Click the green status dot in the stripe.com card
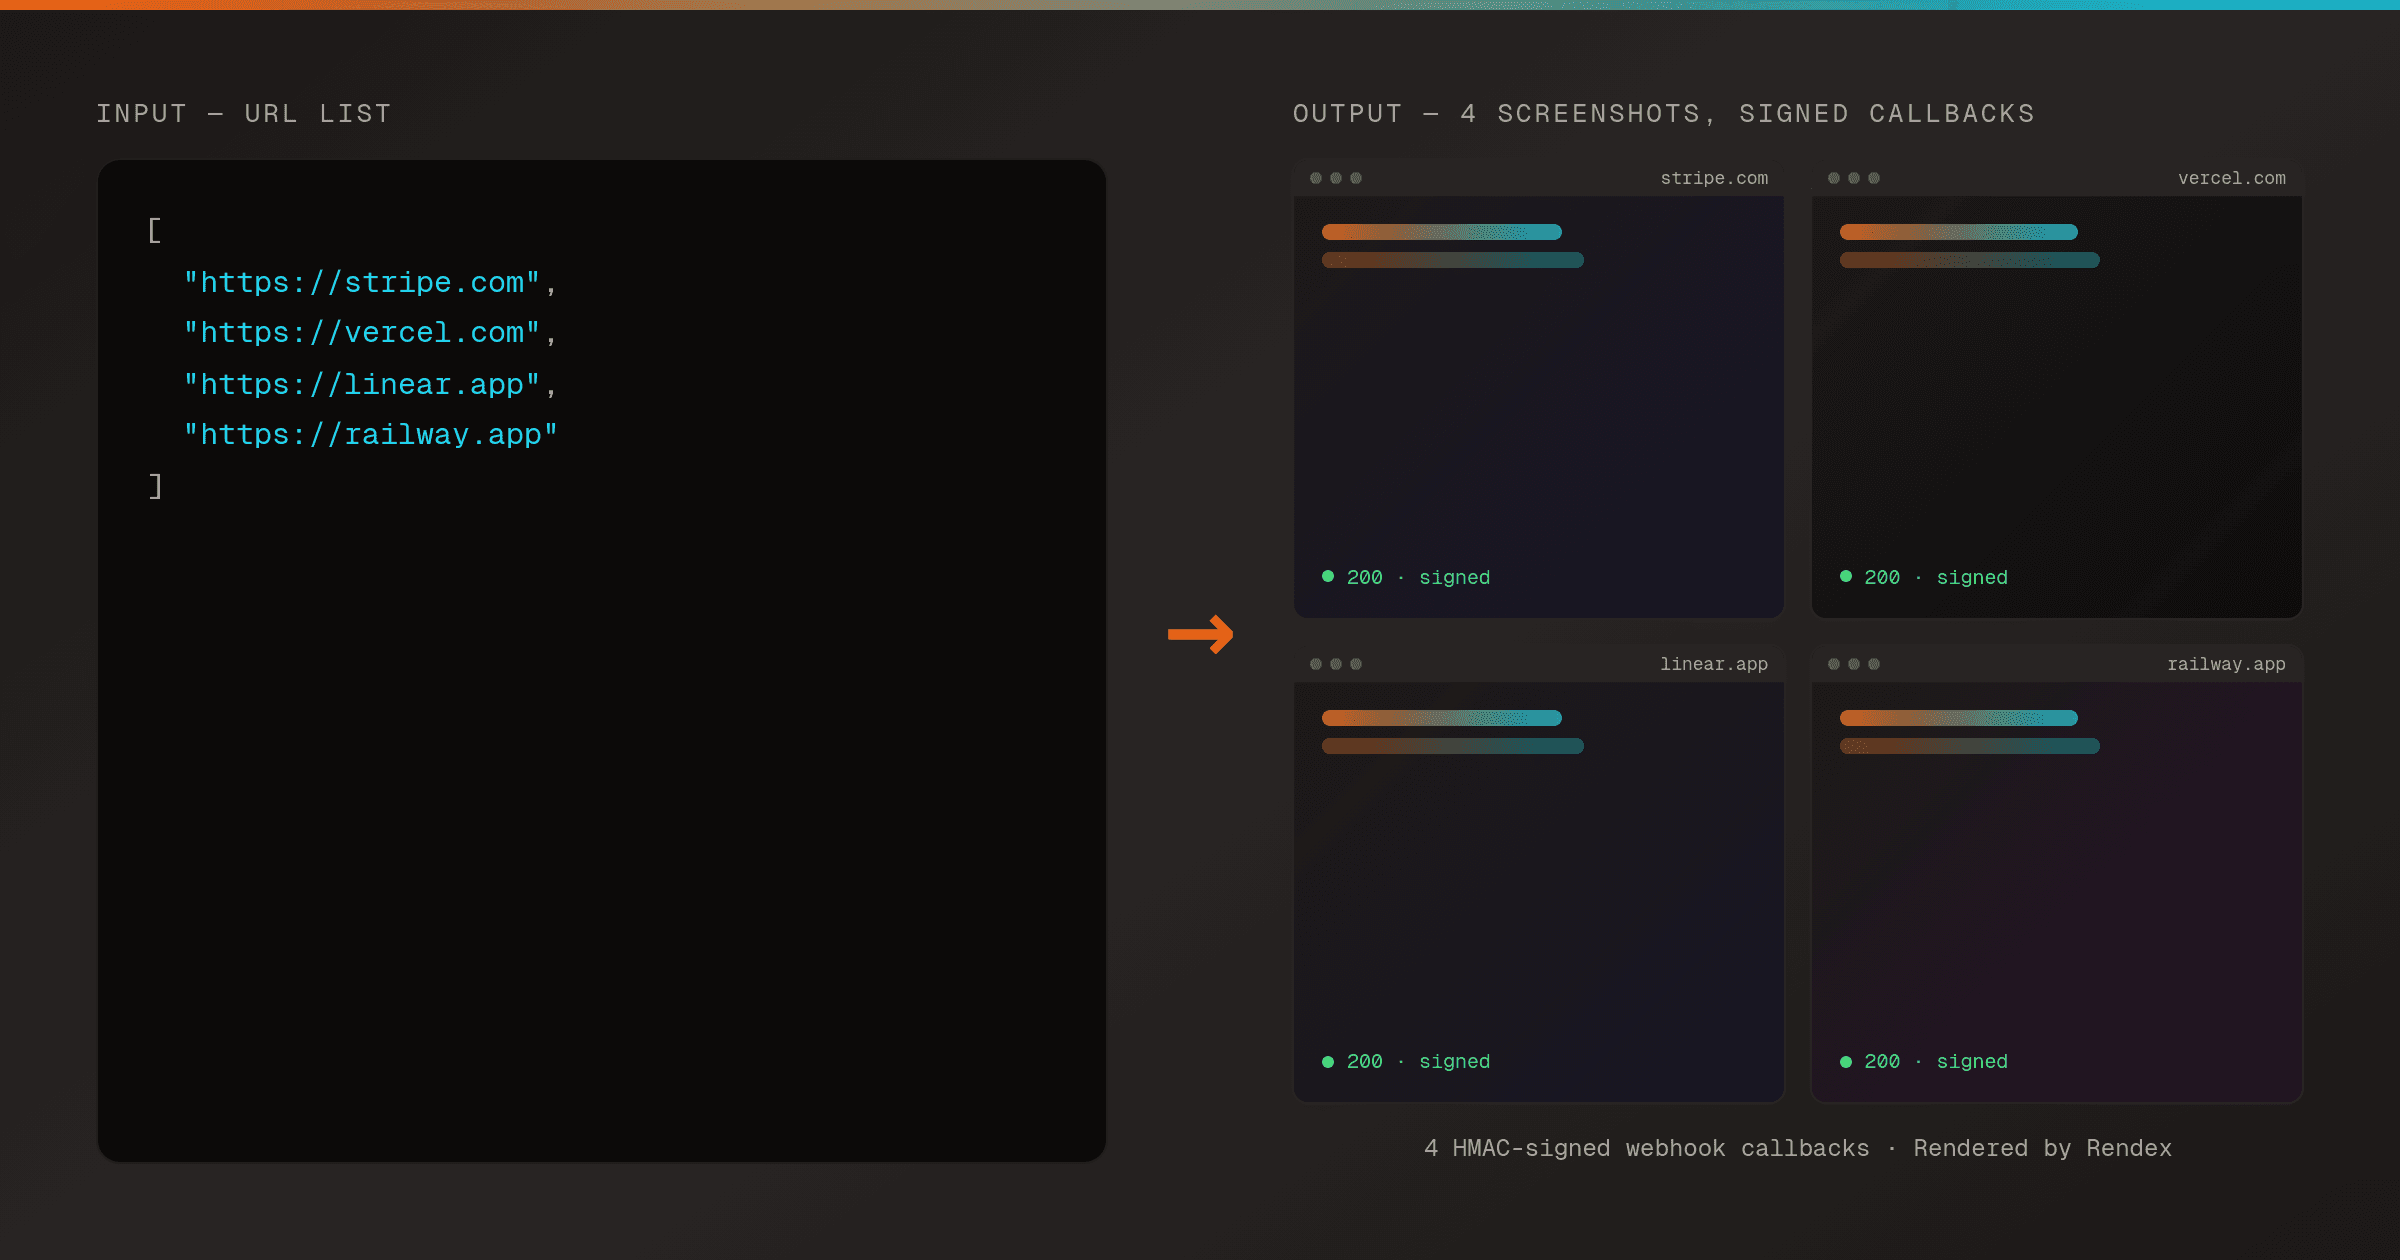The image size is (2400, 1260). click(x=1328, y=576)
